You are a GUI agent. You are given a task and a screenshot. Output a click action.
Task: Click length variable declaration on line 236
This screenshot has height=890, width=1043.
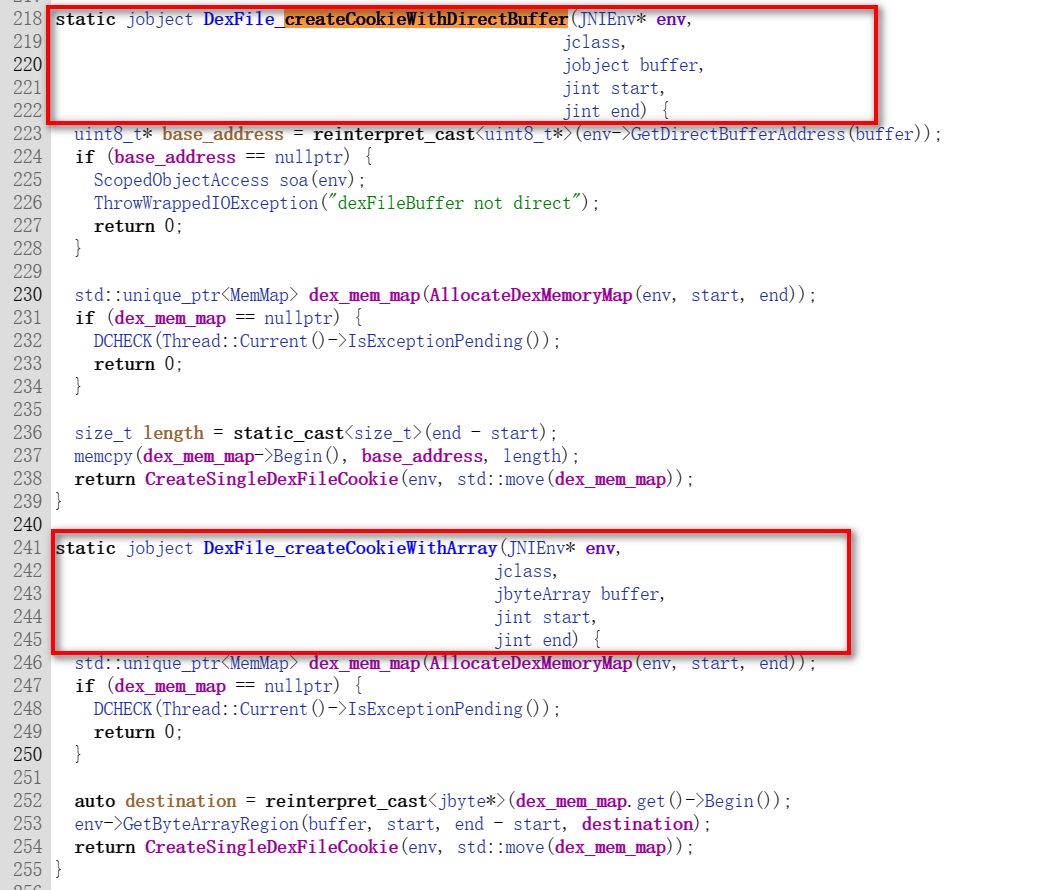[x=174, y=433]
